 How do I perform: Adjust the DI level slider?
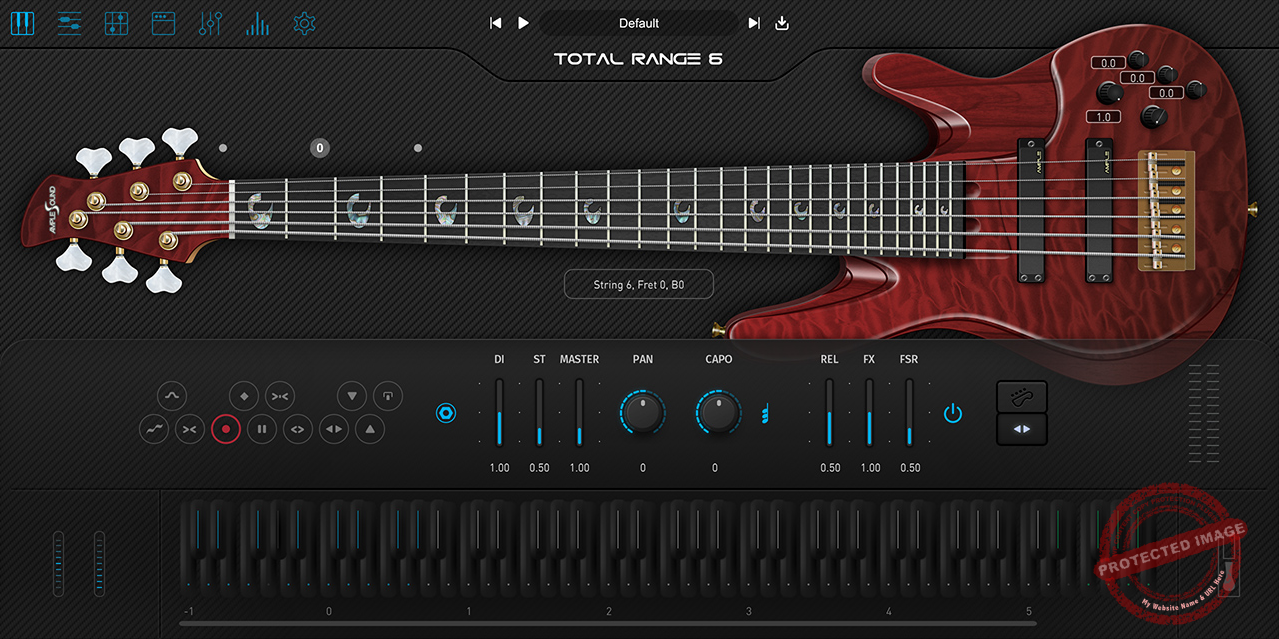coord(499,412)
